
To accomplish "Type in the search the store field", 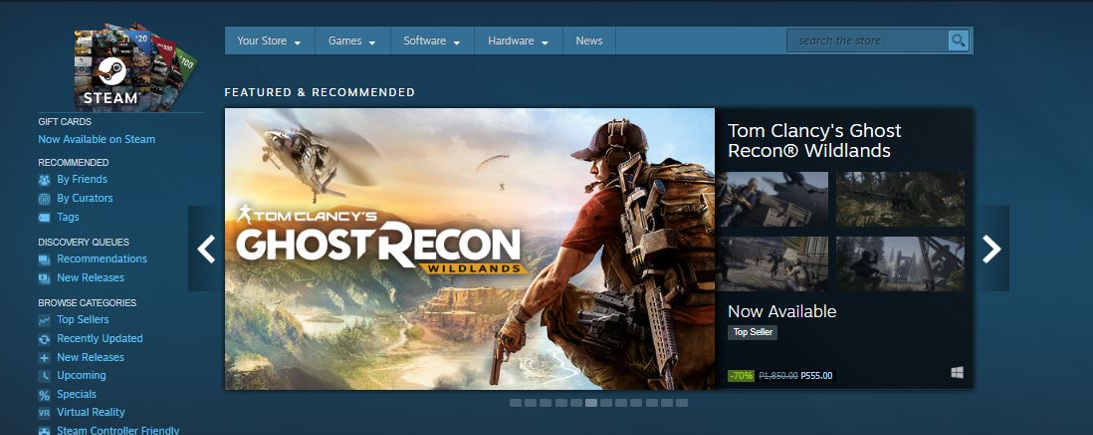I will [867, 41].
